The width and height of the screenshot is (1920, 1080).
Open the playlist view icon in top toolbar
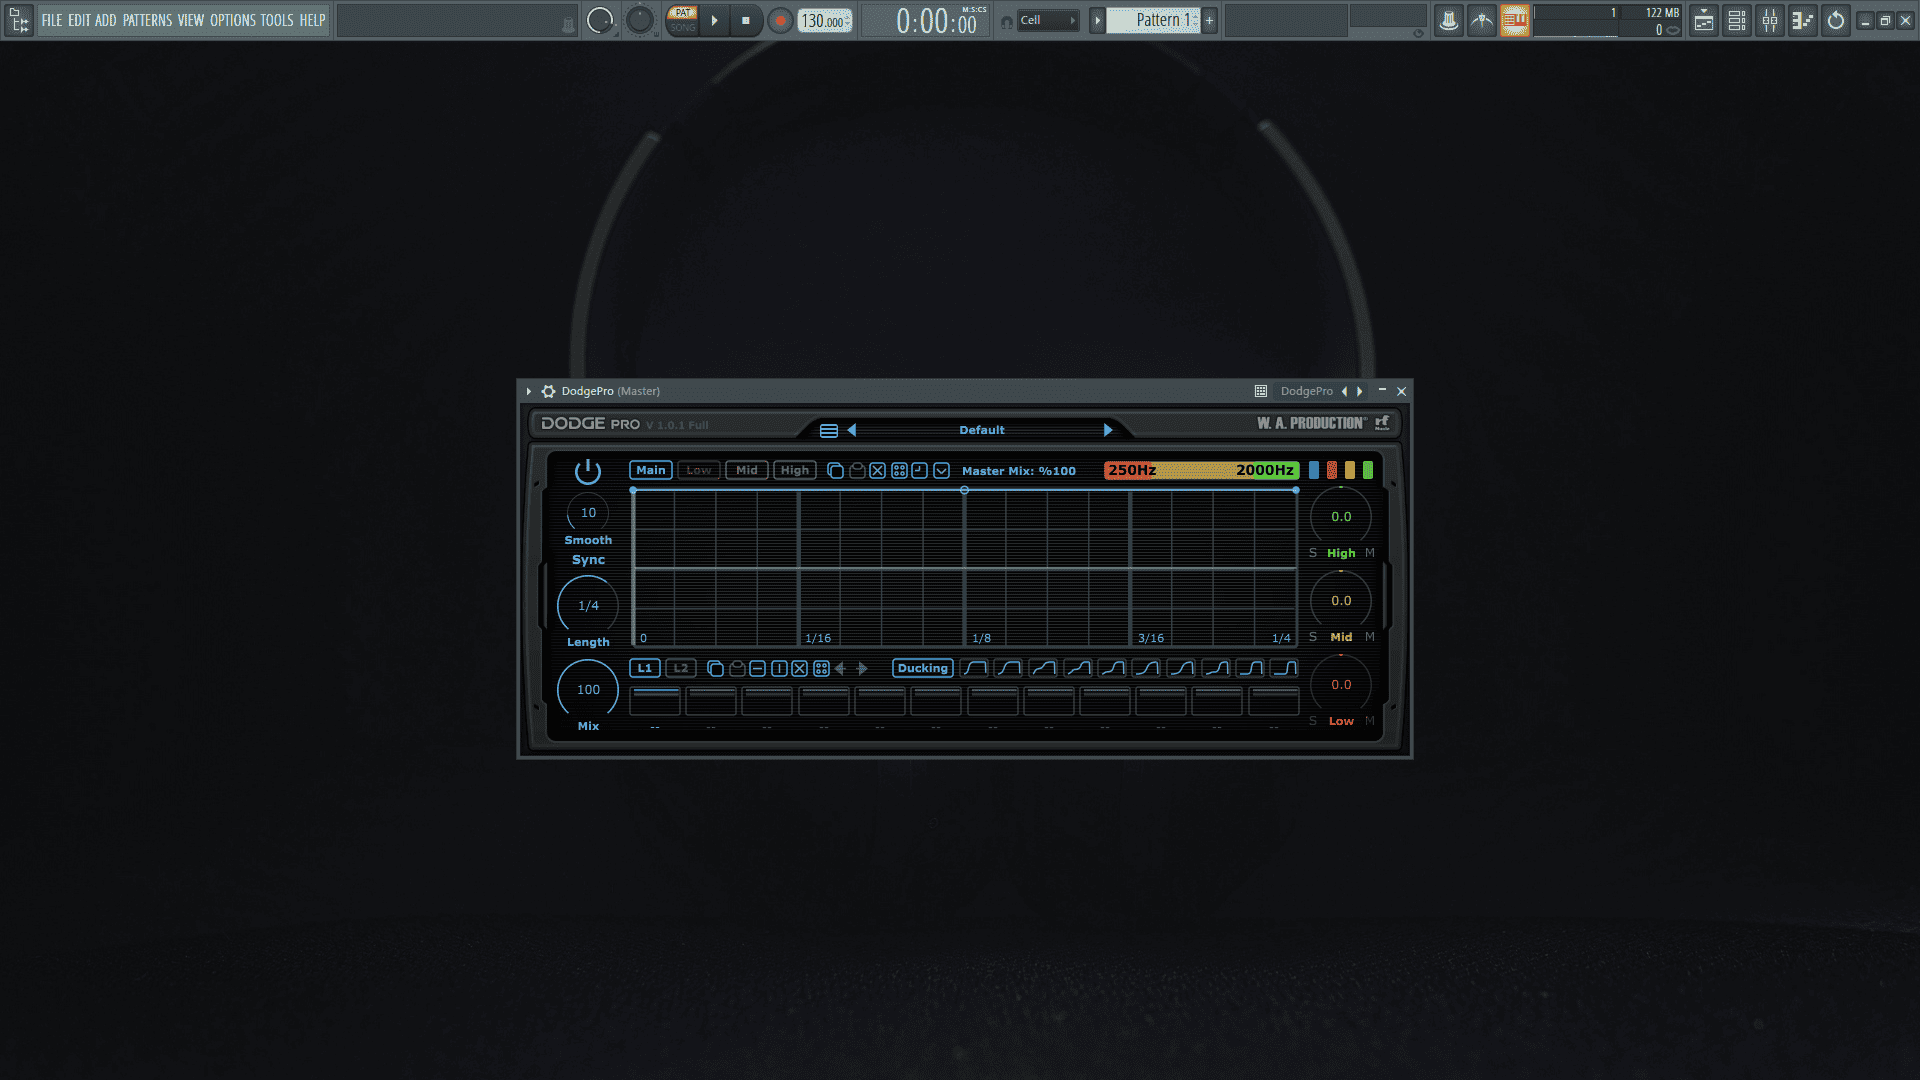(x=1704, y=20)
